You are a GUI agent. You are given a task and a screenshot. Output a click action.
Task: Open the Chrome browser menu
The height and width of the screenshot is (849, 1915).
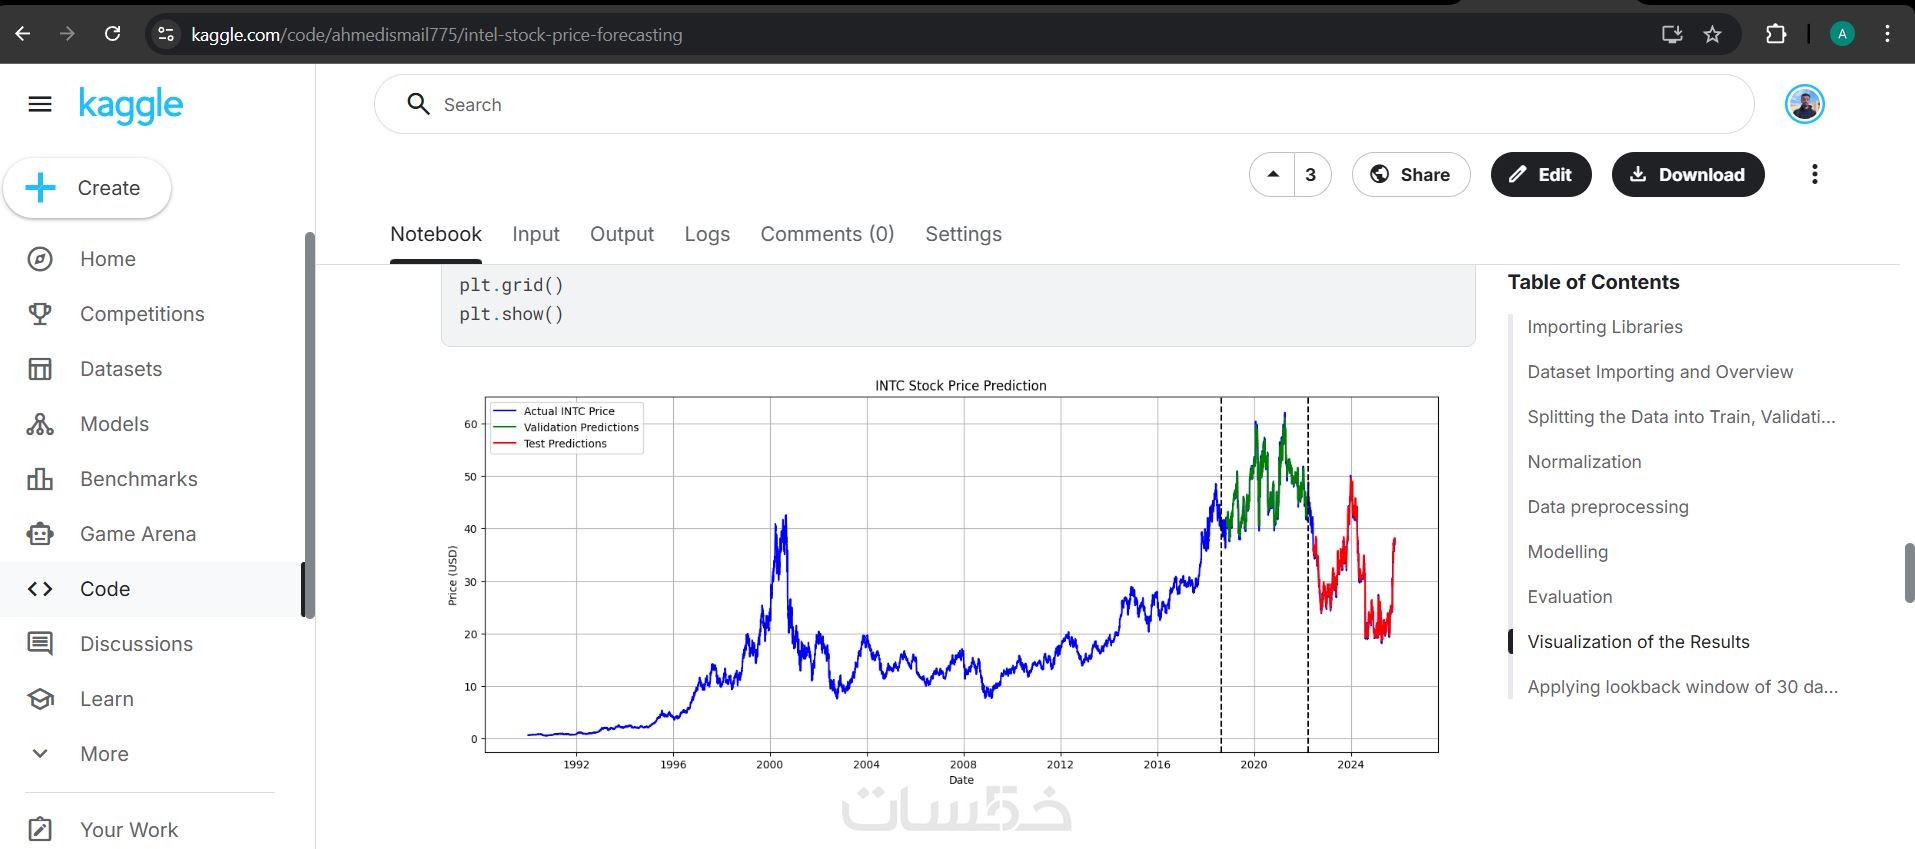click(x=1886, y=34)
